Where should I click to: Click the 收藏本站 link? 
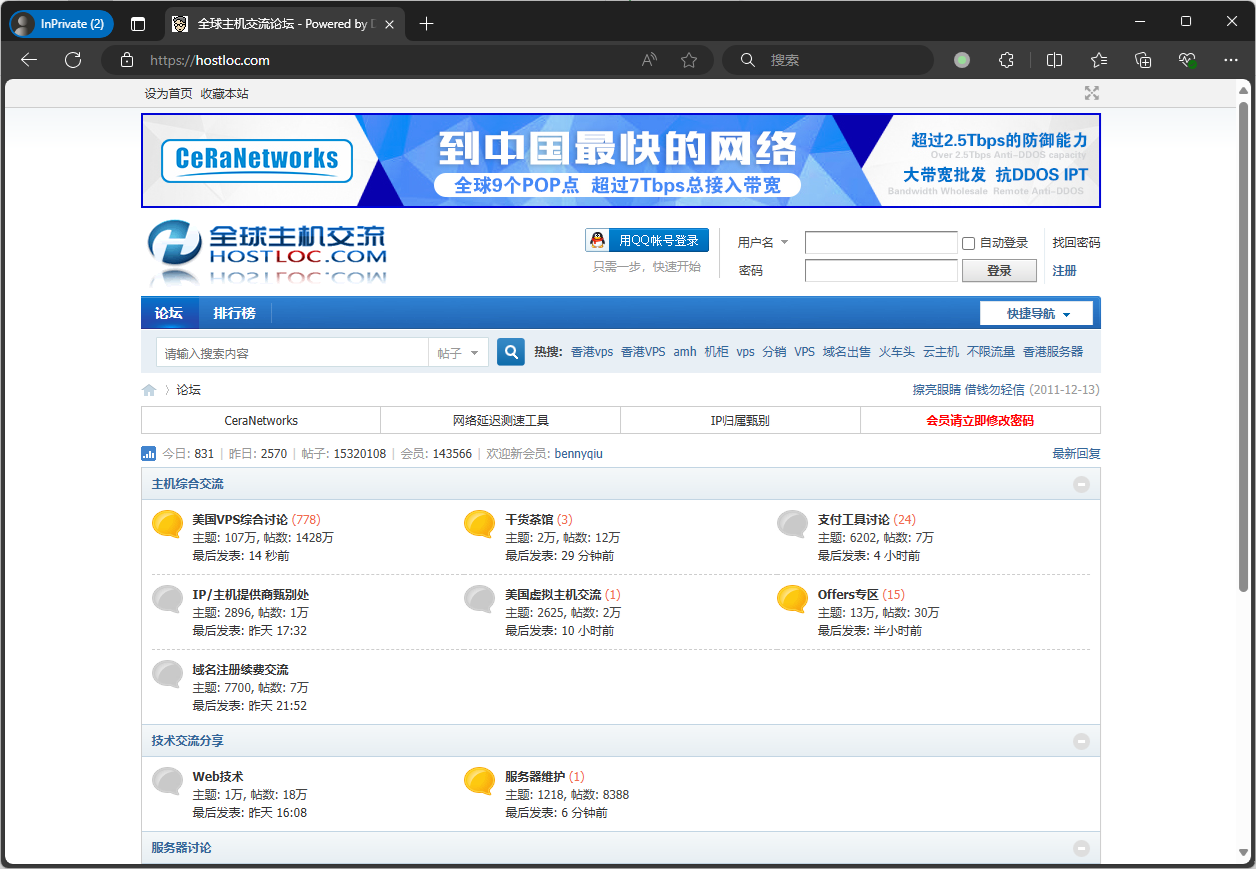pos(224,93)
